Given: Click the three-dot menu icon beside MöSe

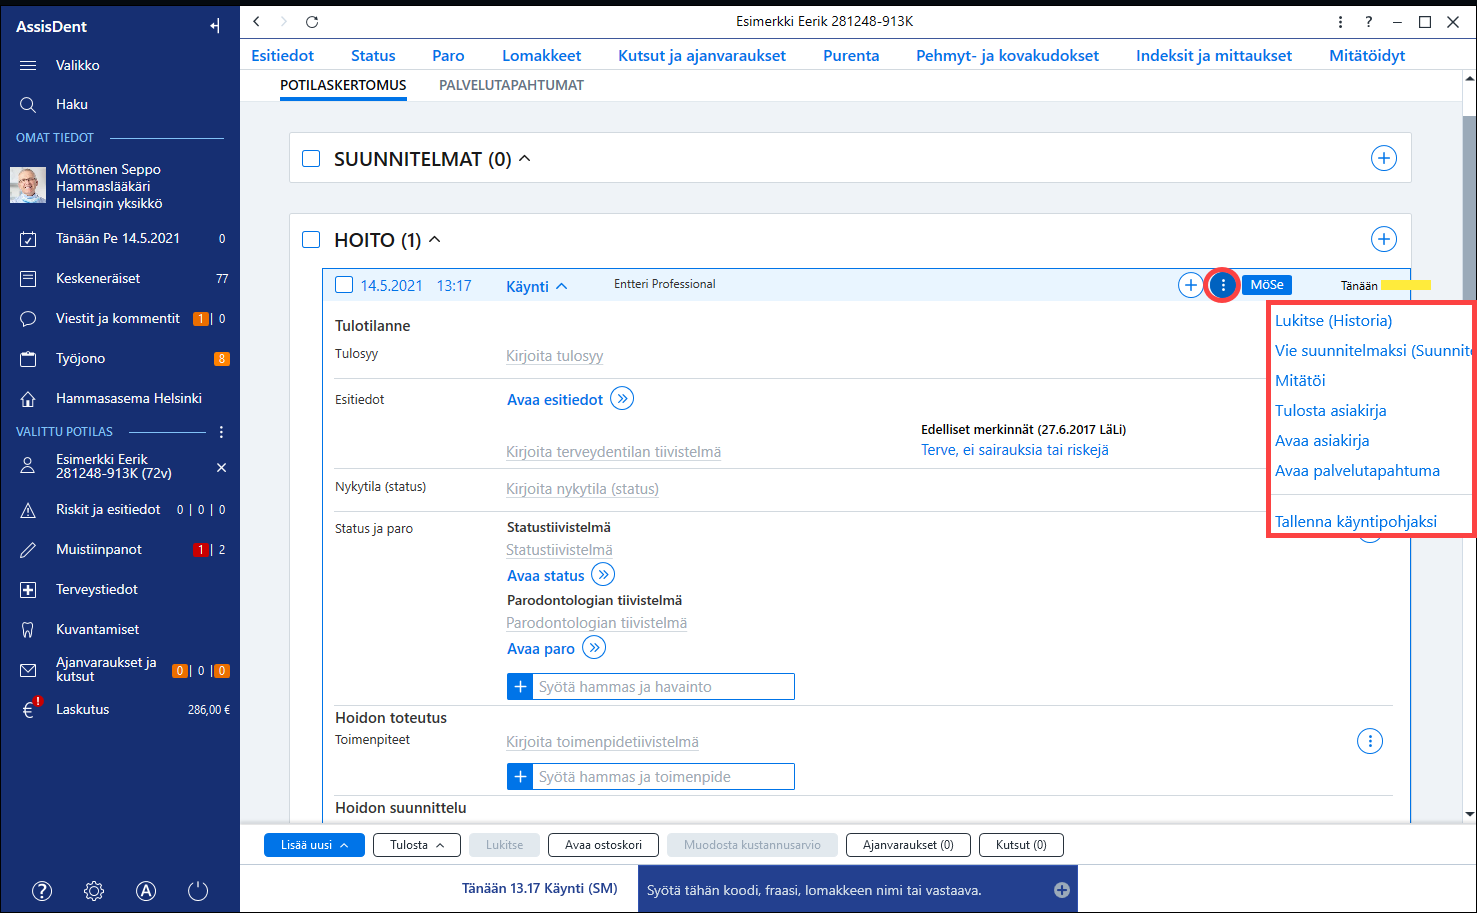Looking at the screenshot, I should pos(1223,285).
